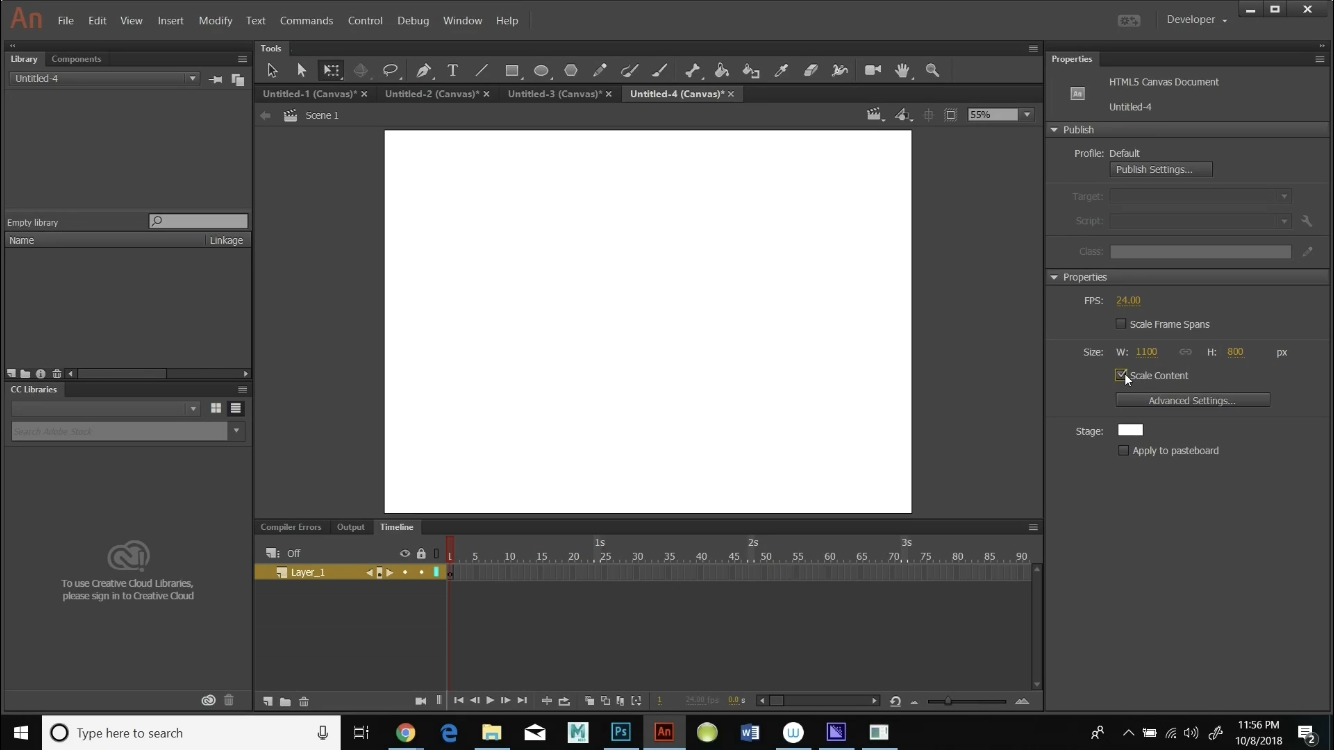This screenshot has height=750, width=1334.
Task: Open the Target dropdown in Publish
Action: [x=1285, y=196]
